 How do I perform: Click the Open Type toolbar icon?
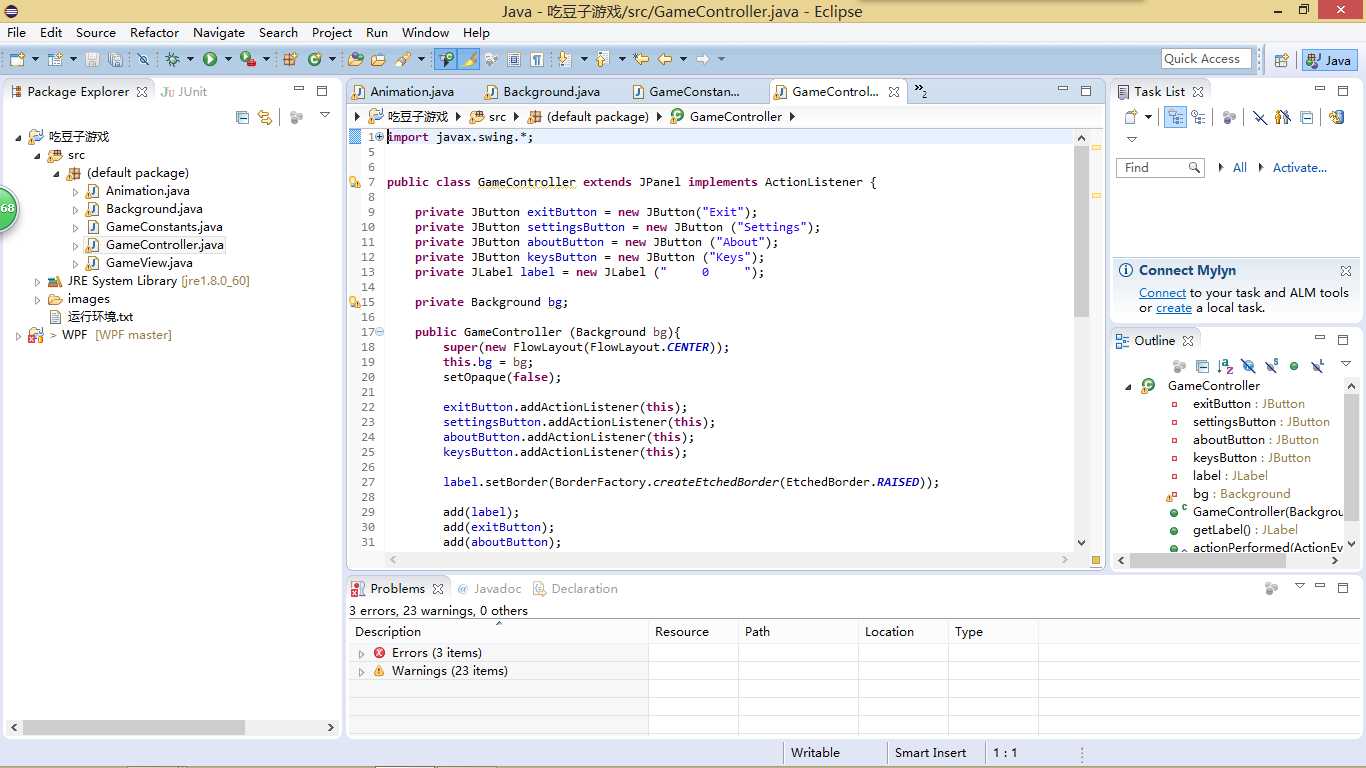click(355, 60)
